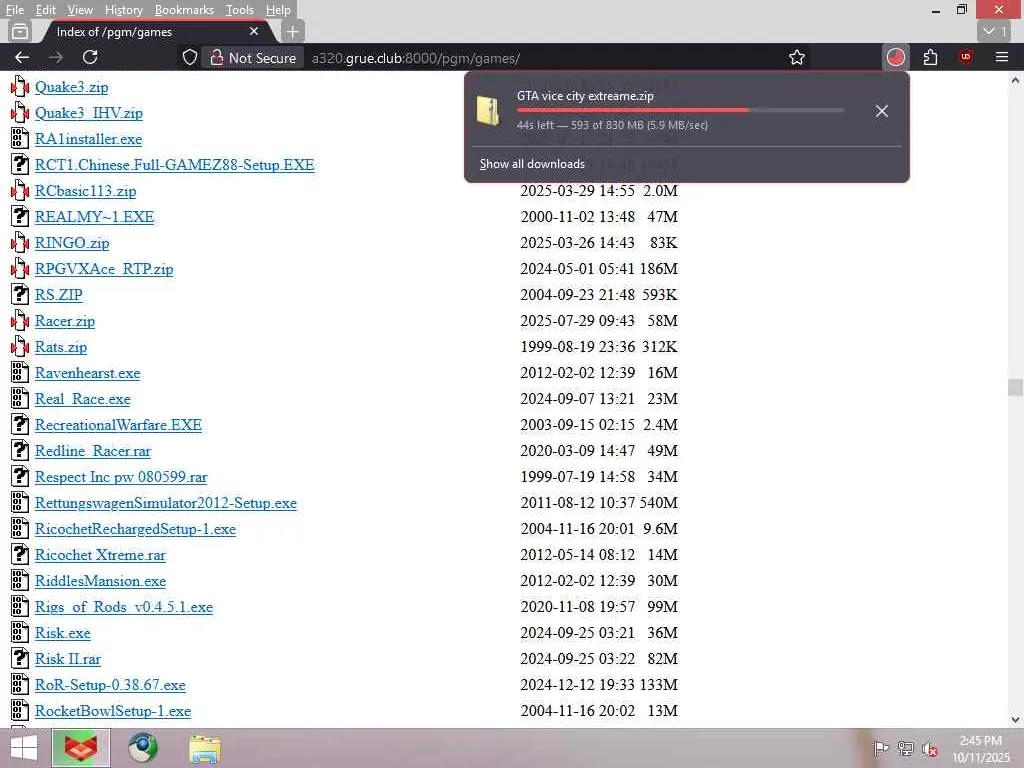The height and width of the screenshot is (768, 1024).
Task: Download Ricochet Xtreme.rar
Action: [101, 554]
